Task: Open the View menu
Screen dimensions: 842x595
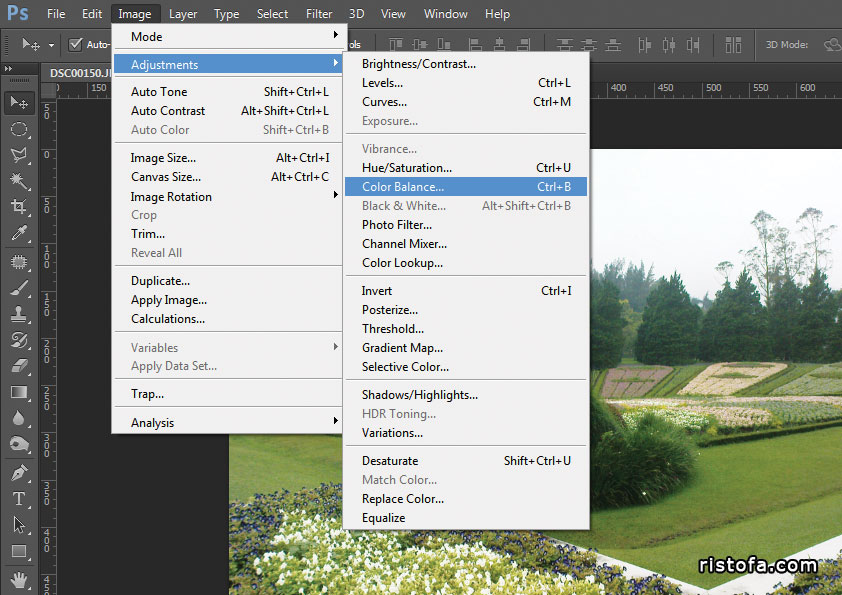Action: tap(393, 14)
